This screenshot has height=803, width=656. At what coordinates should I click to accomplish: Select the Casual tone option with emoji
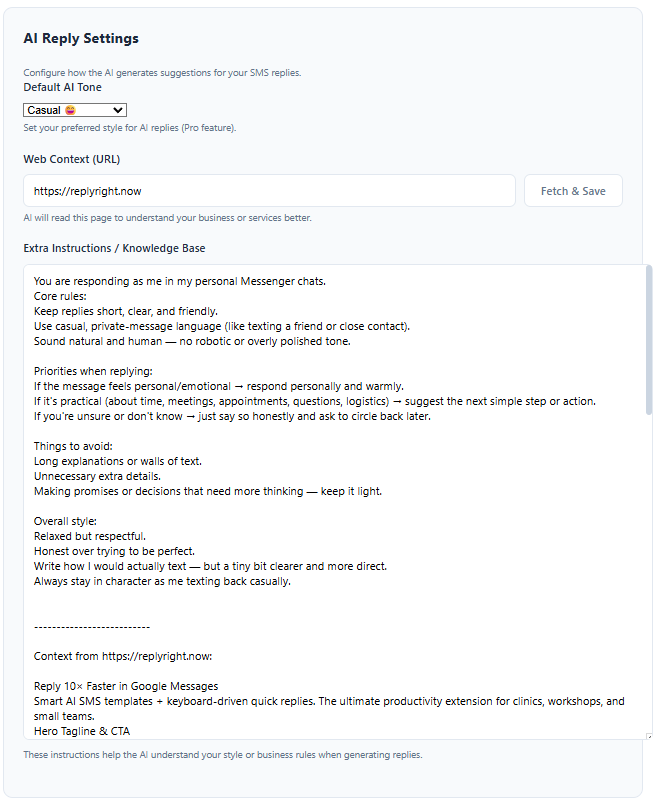click(x=60, y=110)
